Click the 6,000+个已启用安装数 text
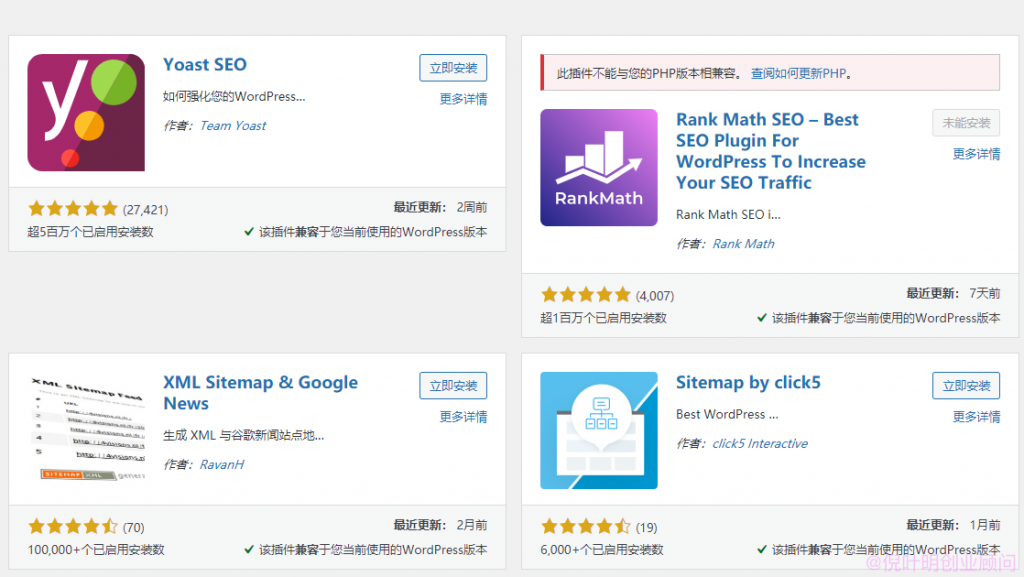The height and width of the screenshot is (577, 1024). pyautogui.click(x=601, y=550)
